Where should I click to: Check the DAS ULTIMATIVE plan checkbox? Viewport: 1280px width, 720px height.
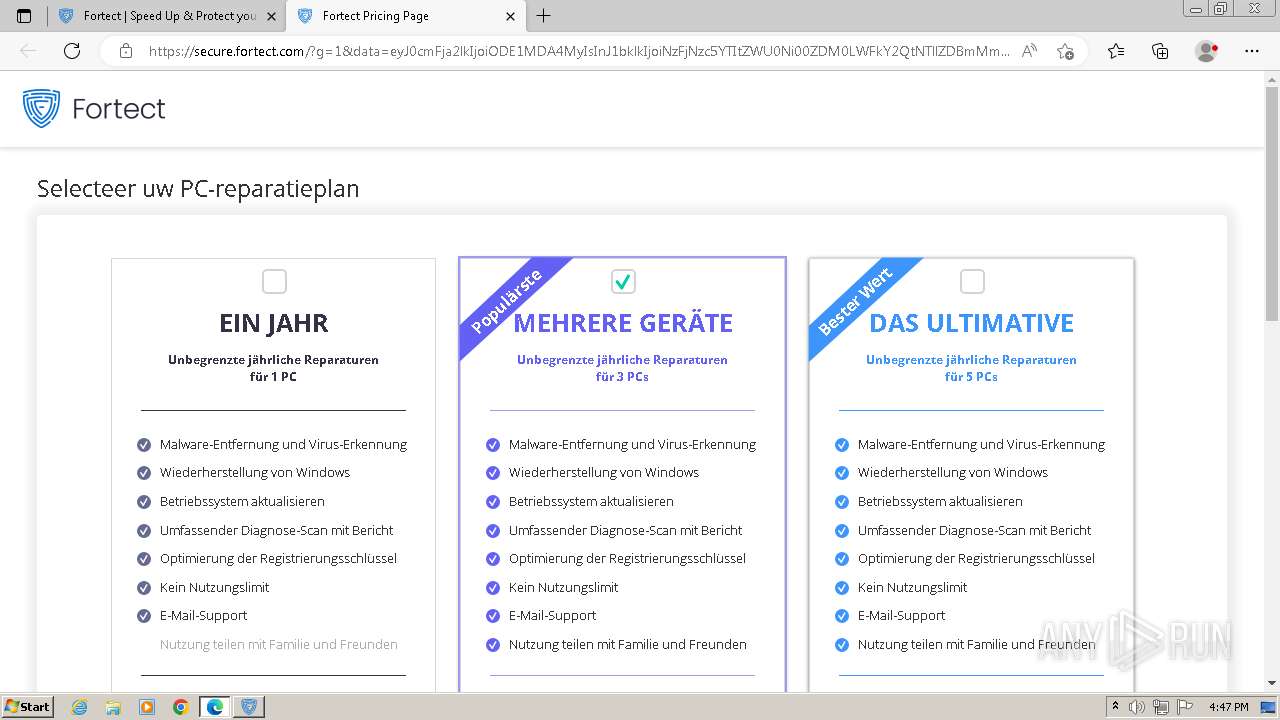click(x=972, y=282)
